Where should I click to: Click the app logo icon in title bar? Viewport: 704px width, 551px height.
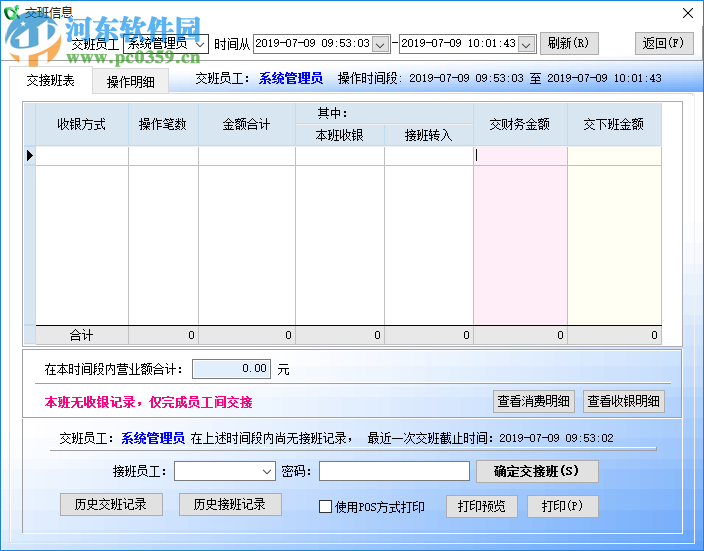pos(11,13)
